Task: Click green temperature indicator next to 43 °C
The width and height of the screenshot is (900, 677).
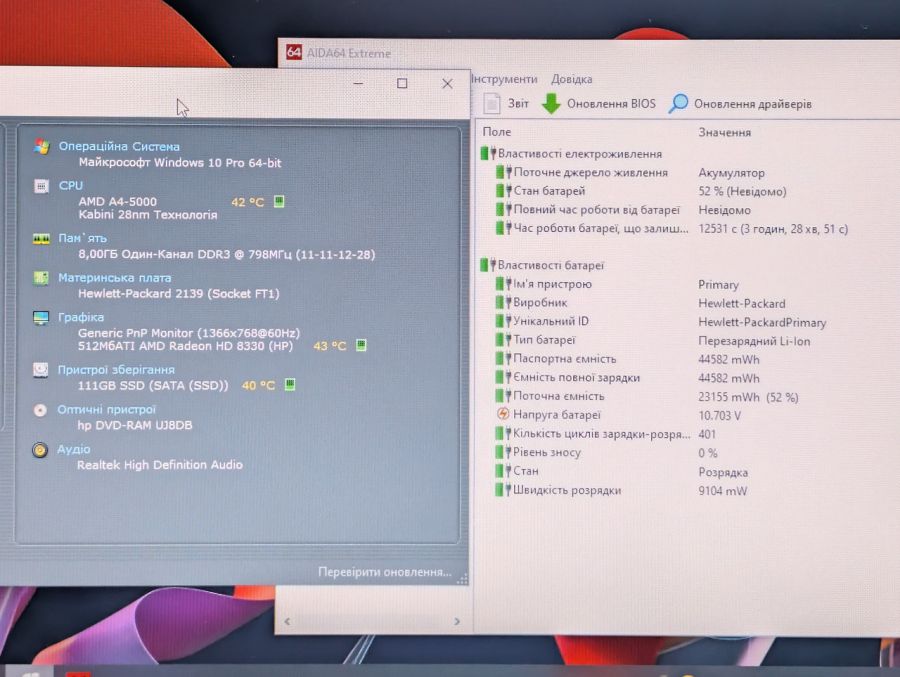Action: click(361, 345)
